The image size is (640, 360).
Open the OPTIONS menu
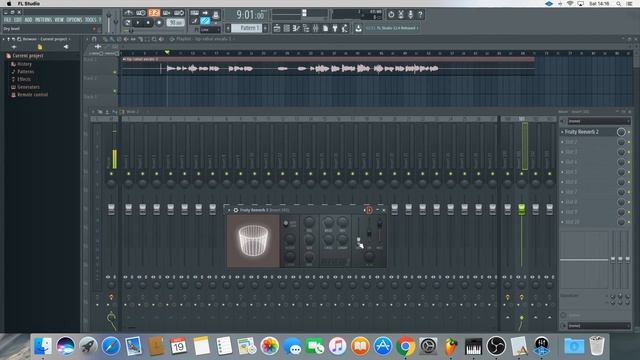tap(74, 20)
